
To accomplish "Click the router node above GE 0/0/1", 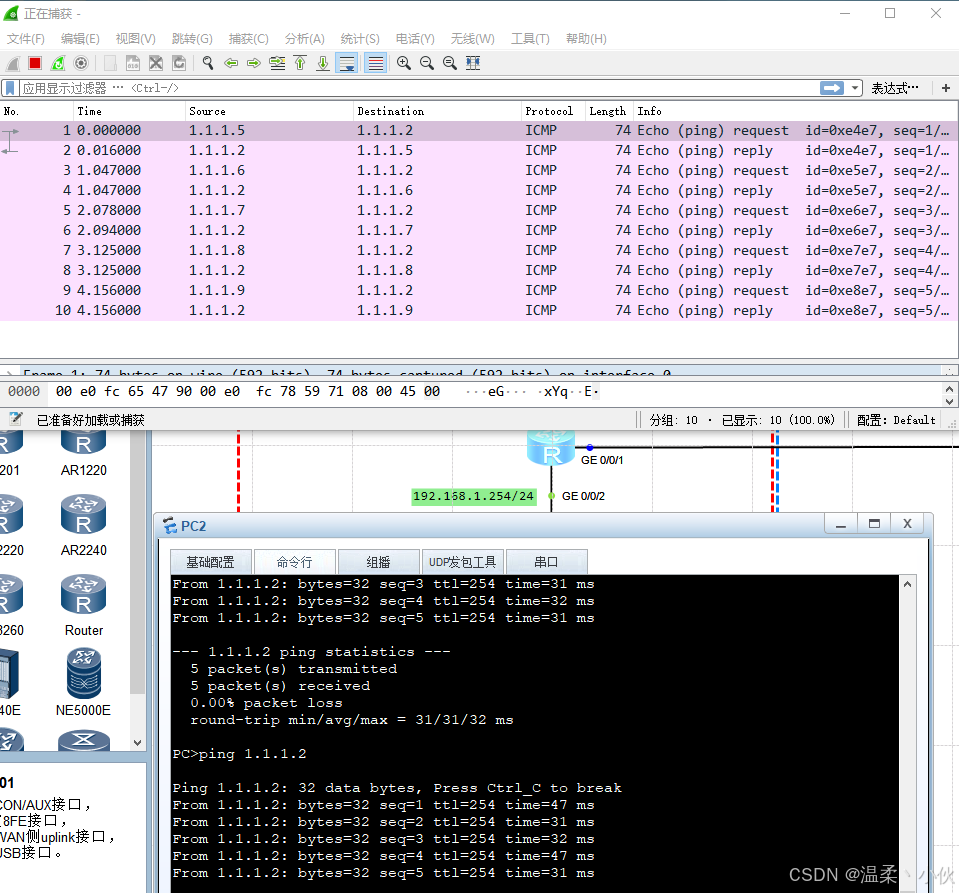I will click(x=551, y=447).
